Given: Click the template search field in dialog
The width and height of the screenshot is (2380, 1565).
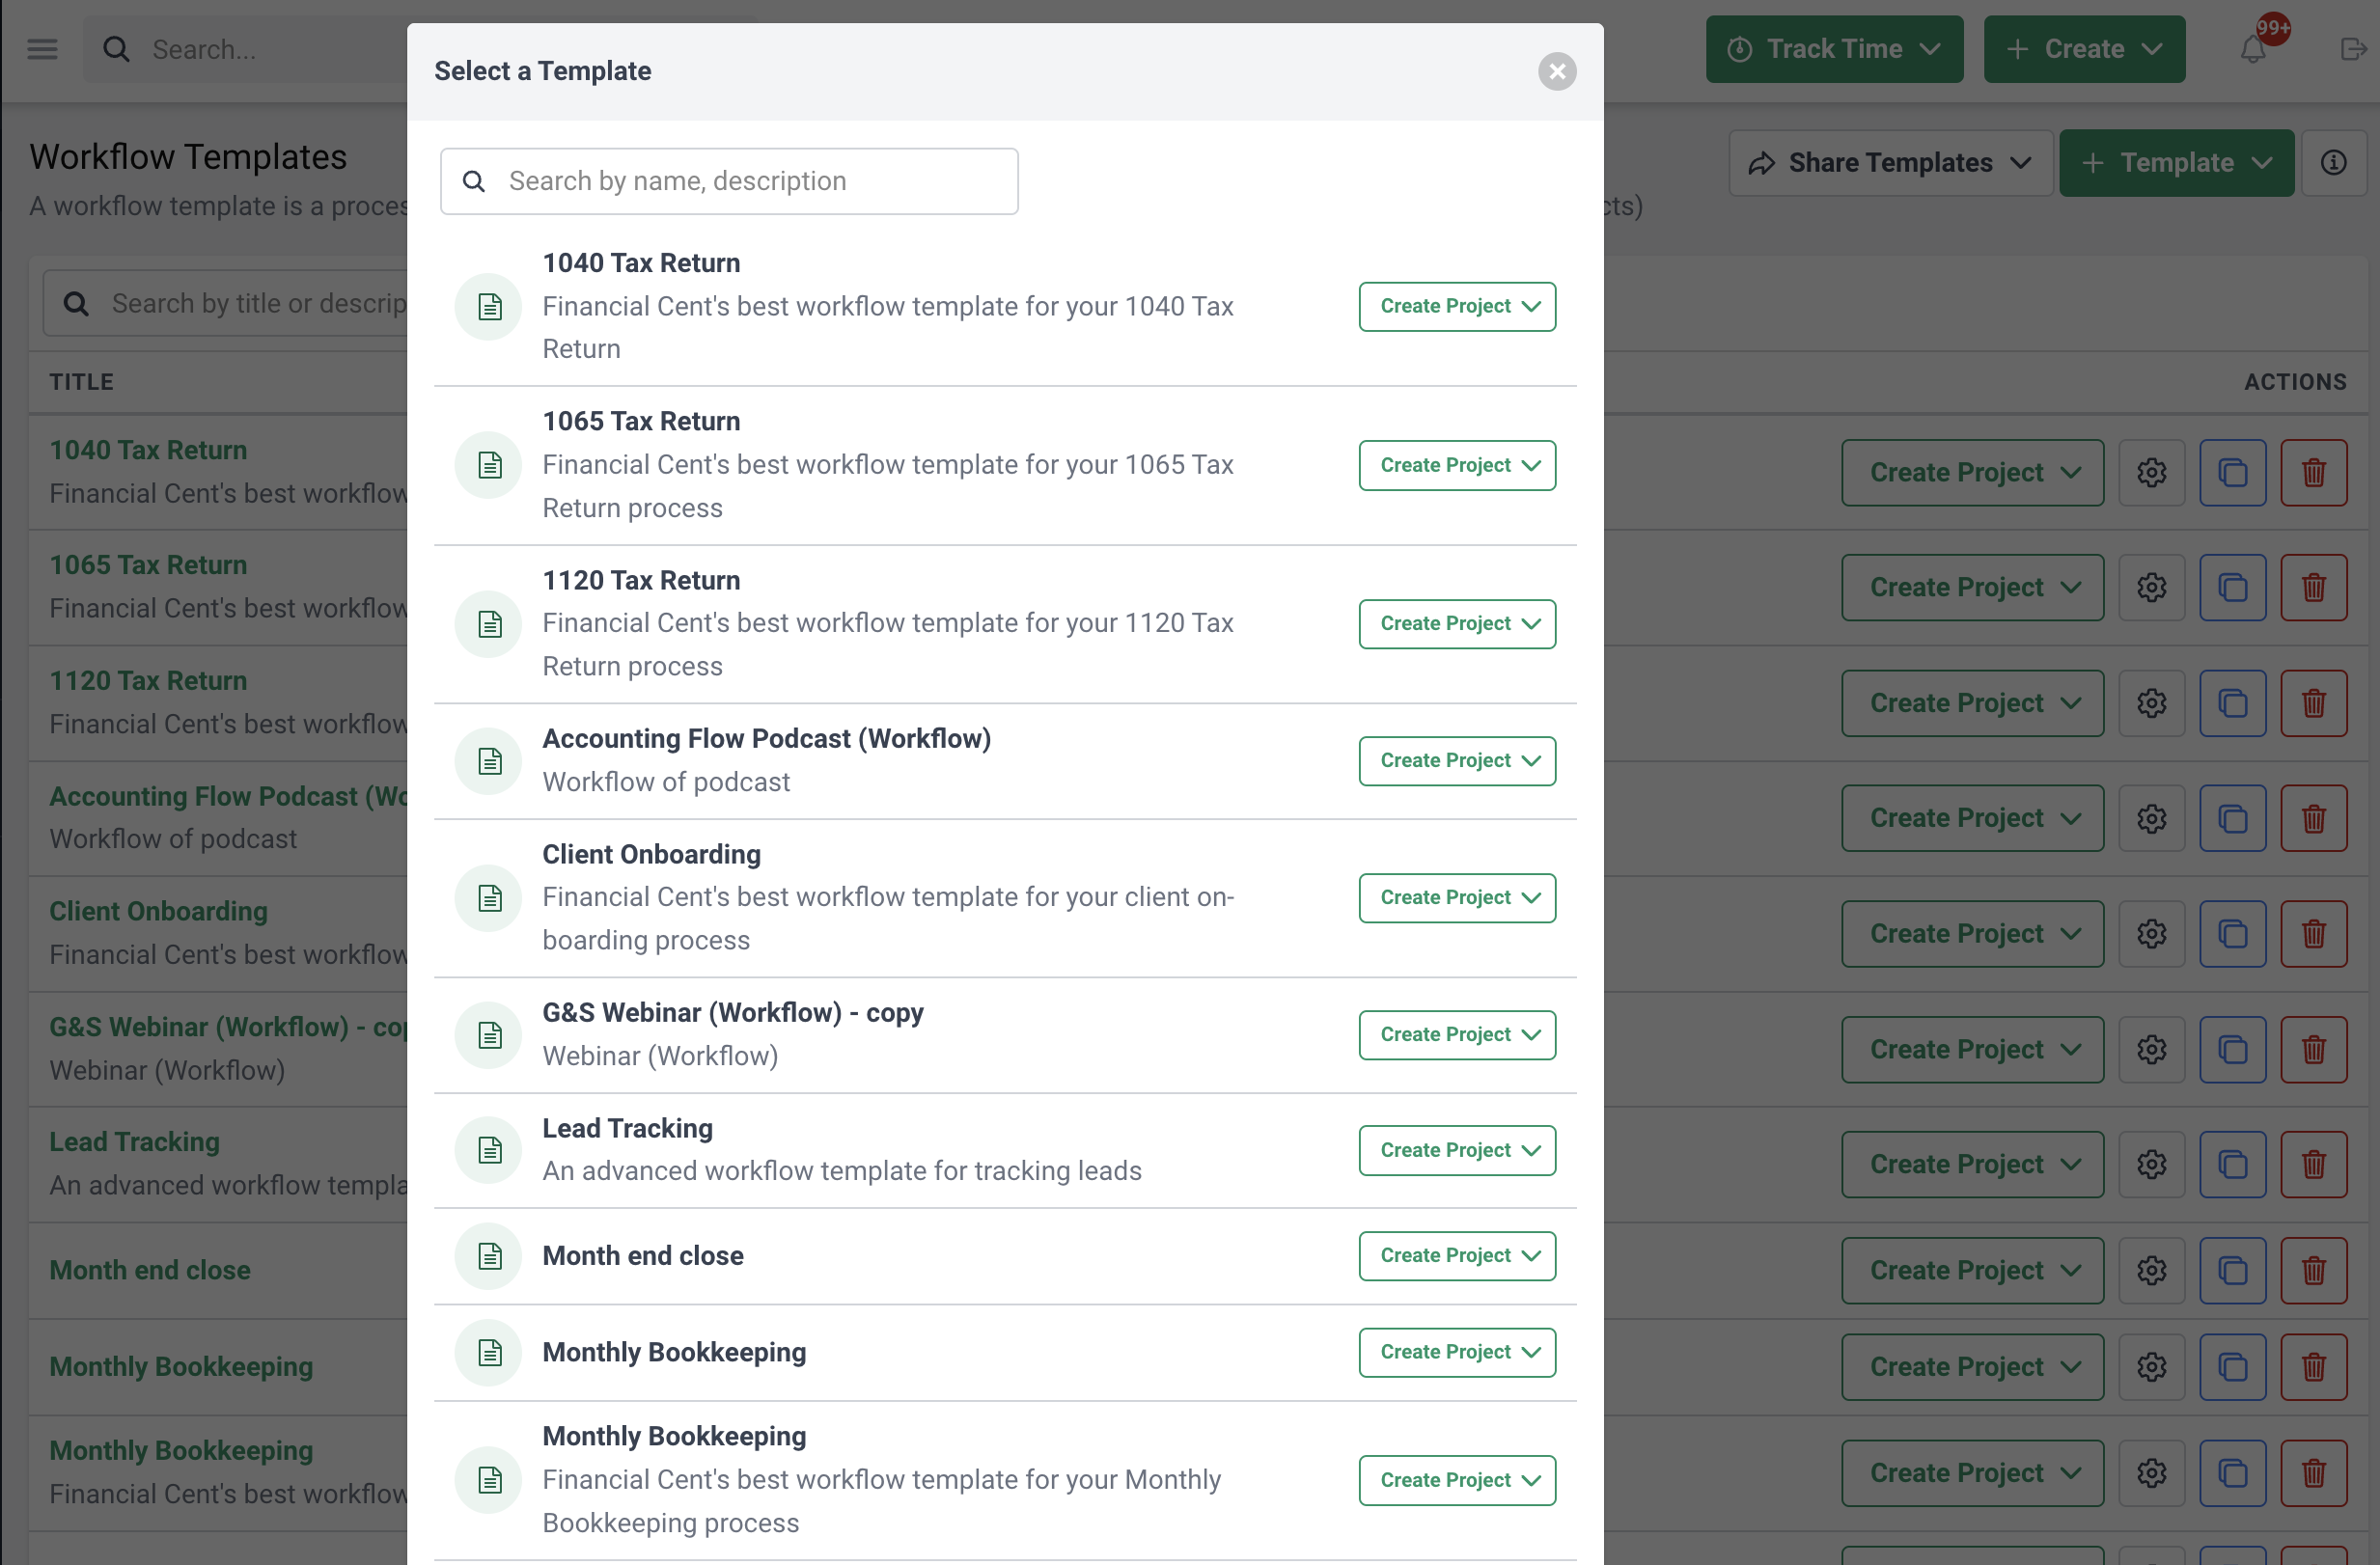Looking at the screenshot, I should (729, 181).
